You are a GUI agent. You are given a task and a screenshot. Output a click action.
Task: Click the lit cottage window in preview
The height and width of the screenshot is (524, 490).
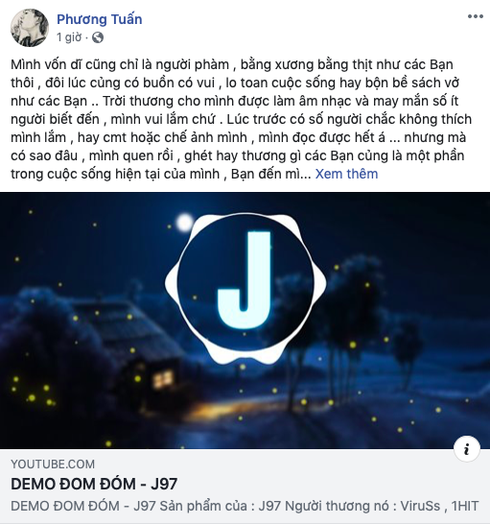tap(163, 380)
